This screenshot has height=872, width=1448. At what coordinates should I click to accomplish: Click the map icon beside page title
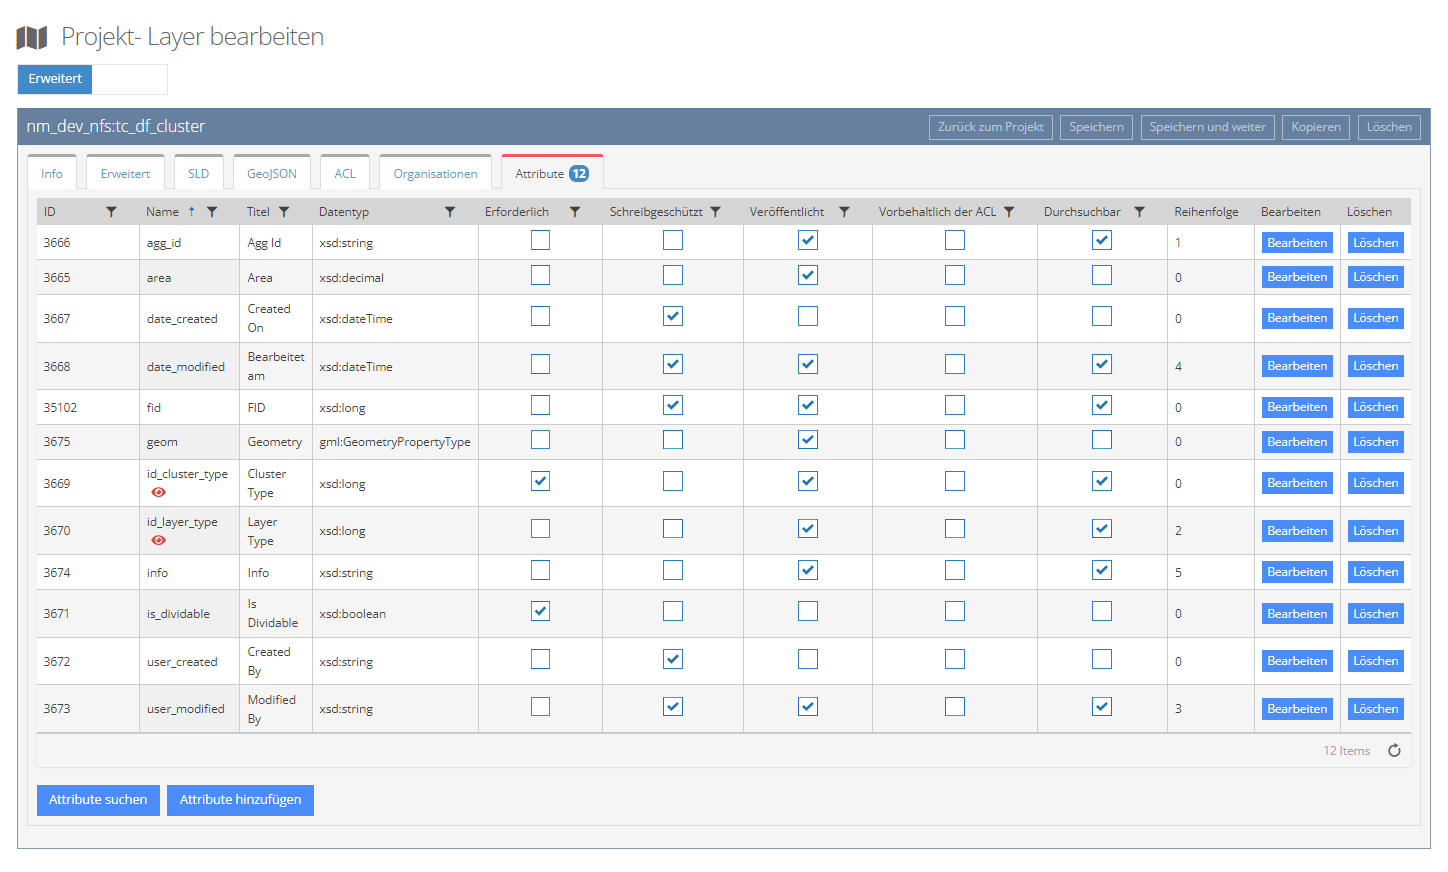(x=32, y=38)
